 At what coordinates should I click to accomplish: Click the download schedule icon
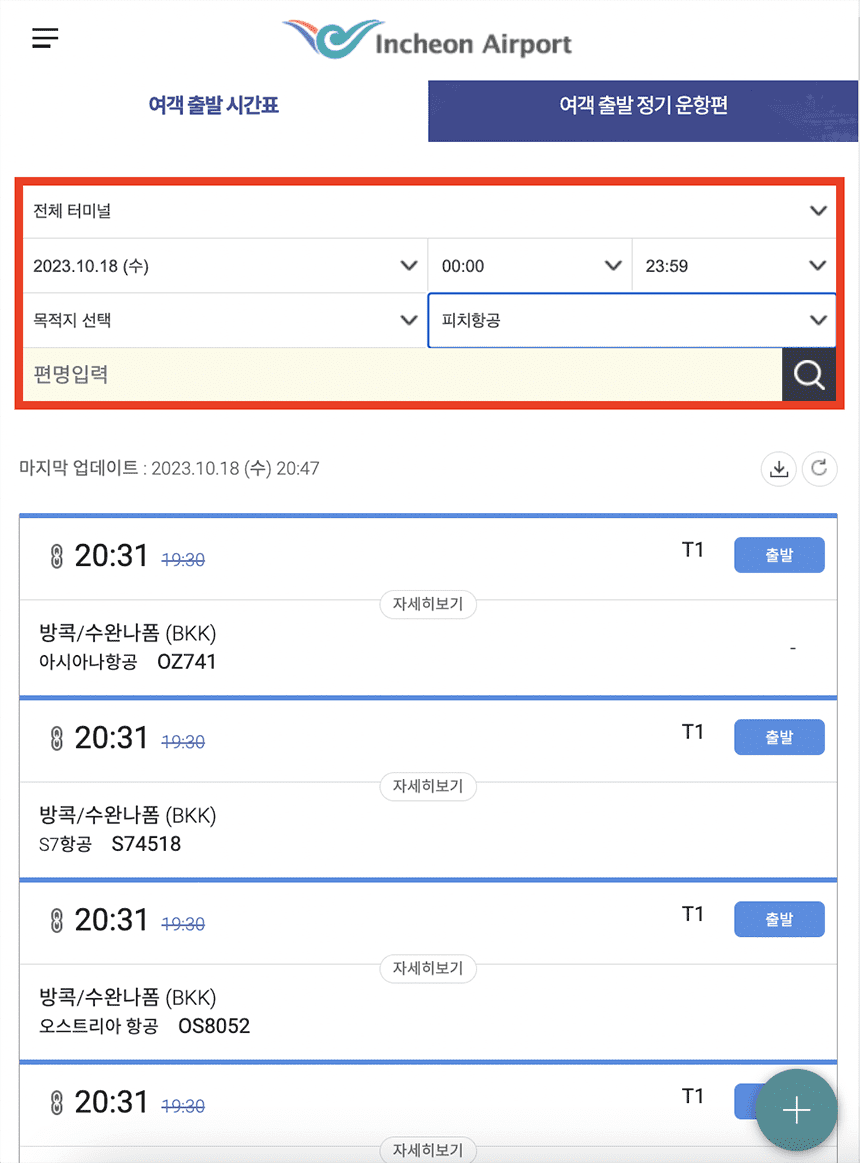pyautogui.click(x=779, y=468)
